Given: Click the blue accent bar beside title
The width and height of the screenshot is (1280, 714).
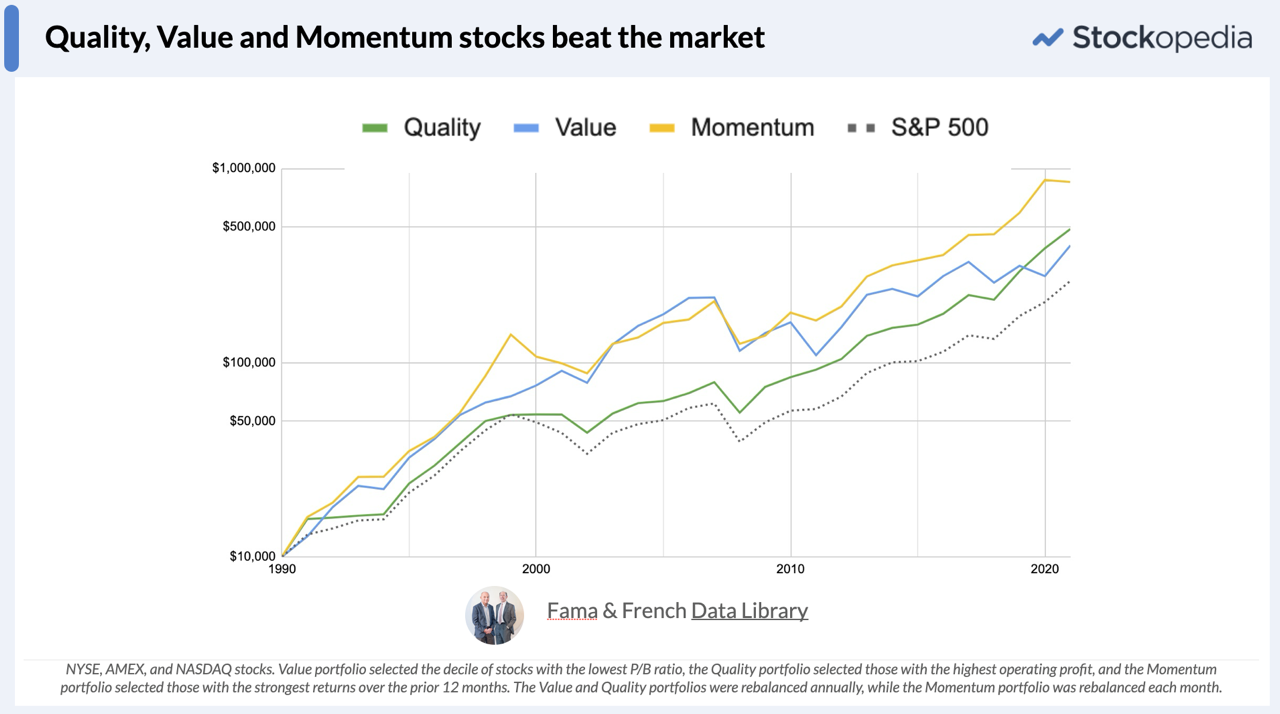Looking at the screenshot, I should pyautogui.click(x=11, y=36).
